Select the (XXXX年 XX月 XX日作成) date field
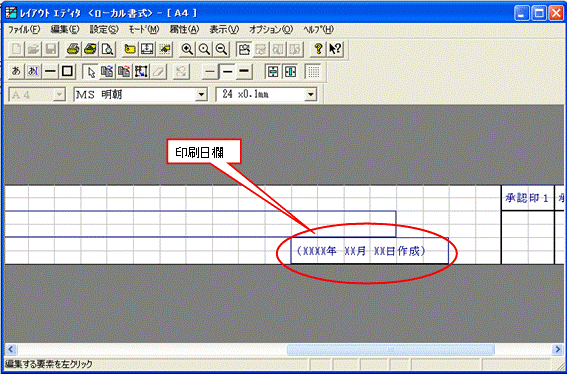Image resolution: width=567 pixels, height=374 pixels. tap(370, 251)
